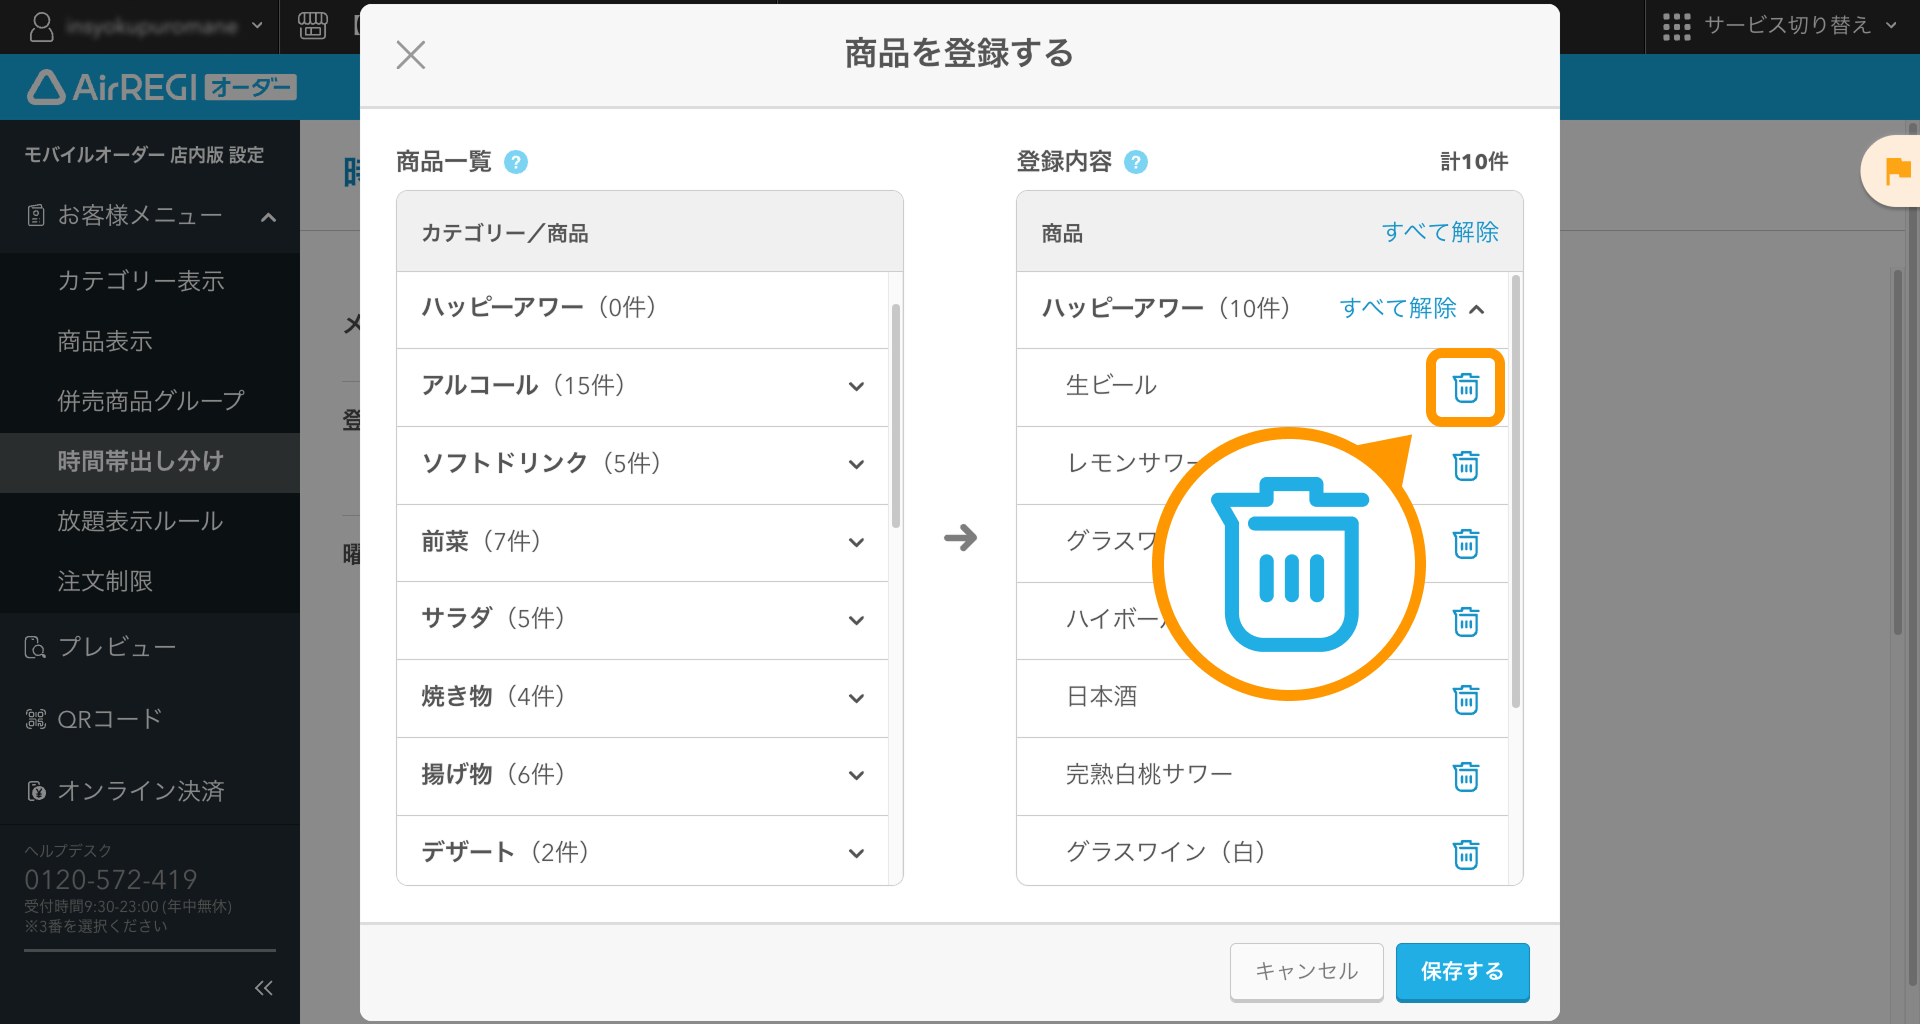The width and height of the screenshot is (1920, 1024).
Task: Click グラスワイン（白） item text
Action: 1165,852
